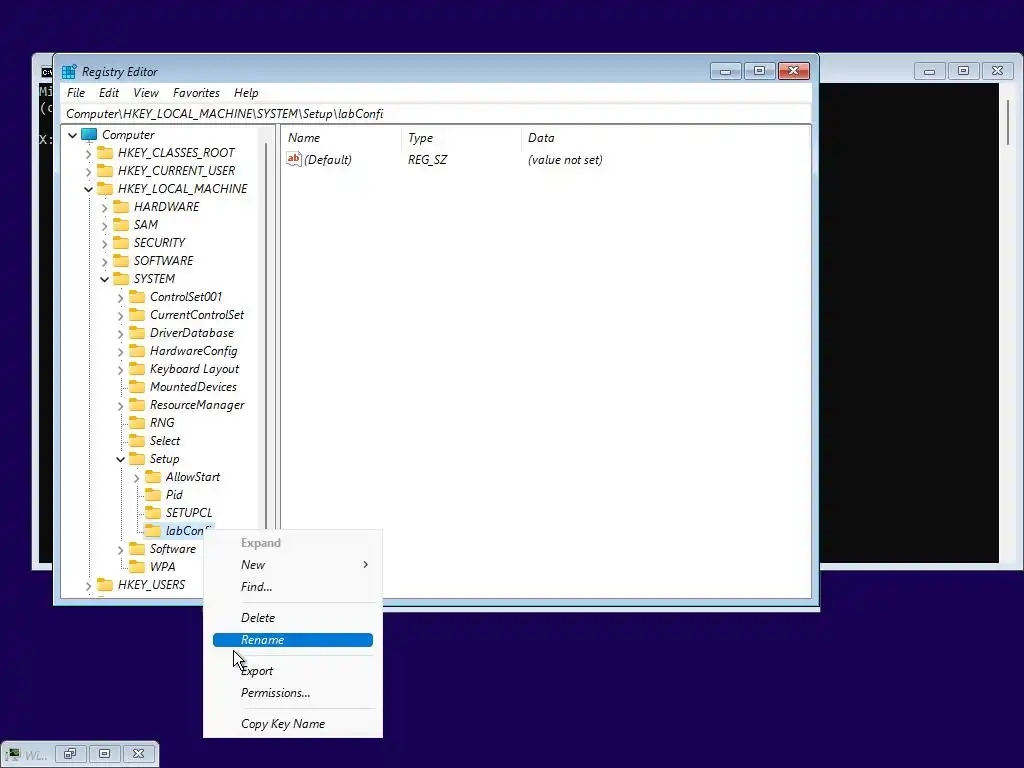
Task: Select the (Default) value row
Action: tap(444, 159)
